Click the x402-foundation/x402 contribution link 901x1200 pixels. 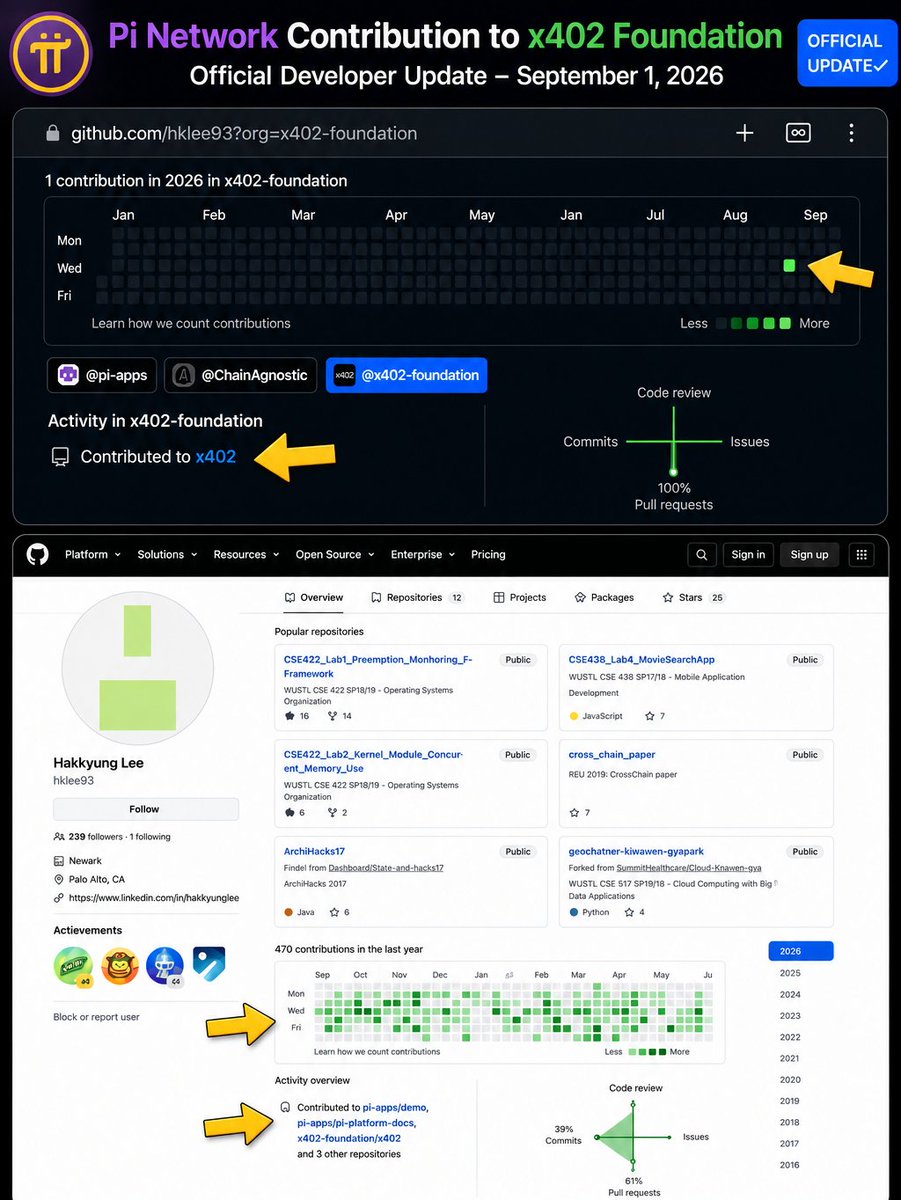pyautogui.click(x=349, y=1138)
